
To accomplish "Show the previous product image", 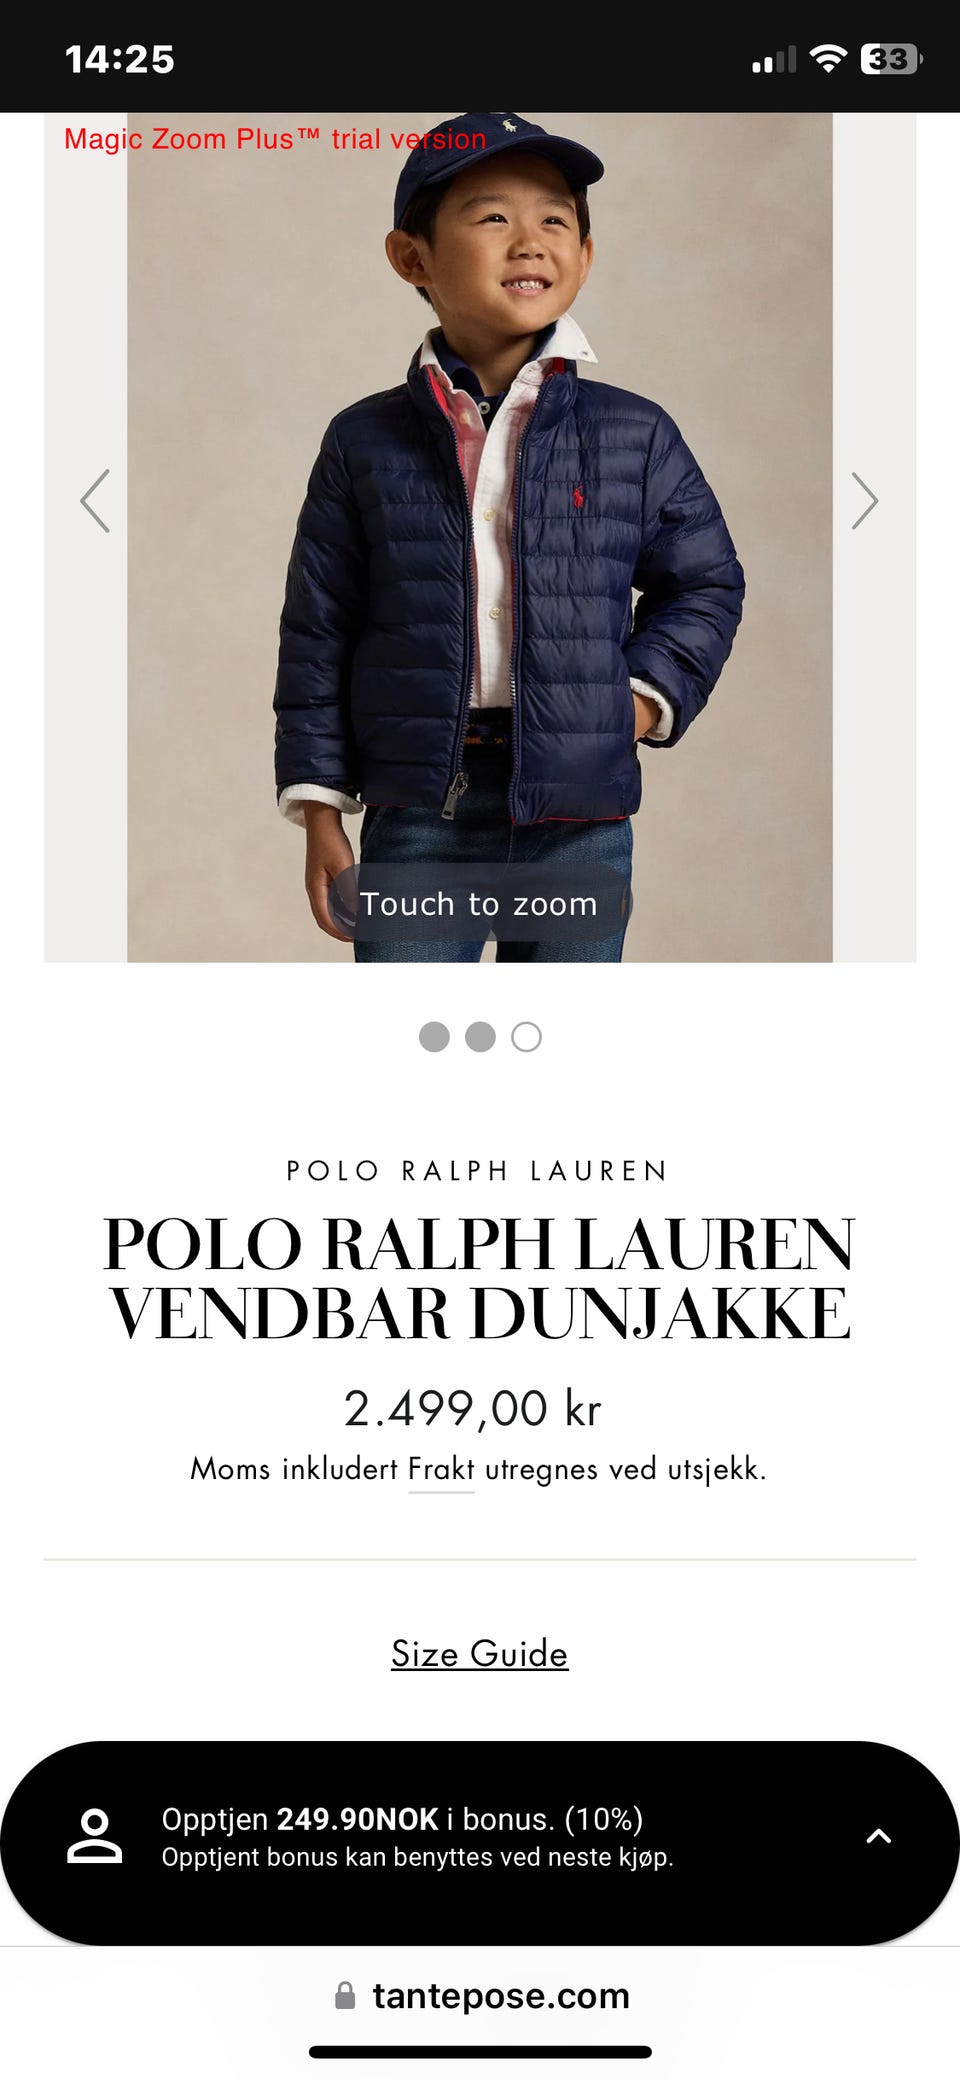I will 95,501.
